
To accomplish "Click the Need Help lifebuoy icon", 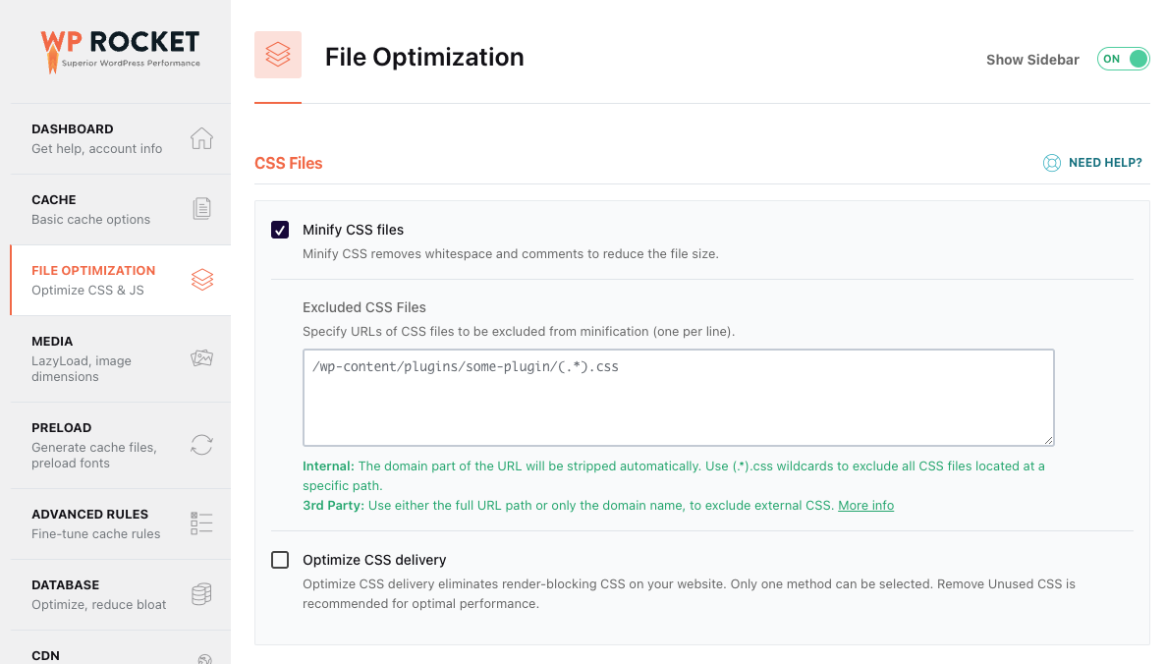I will (1052, 163).
